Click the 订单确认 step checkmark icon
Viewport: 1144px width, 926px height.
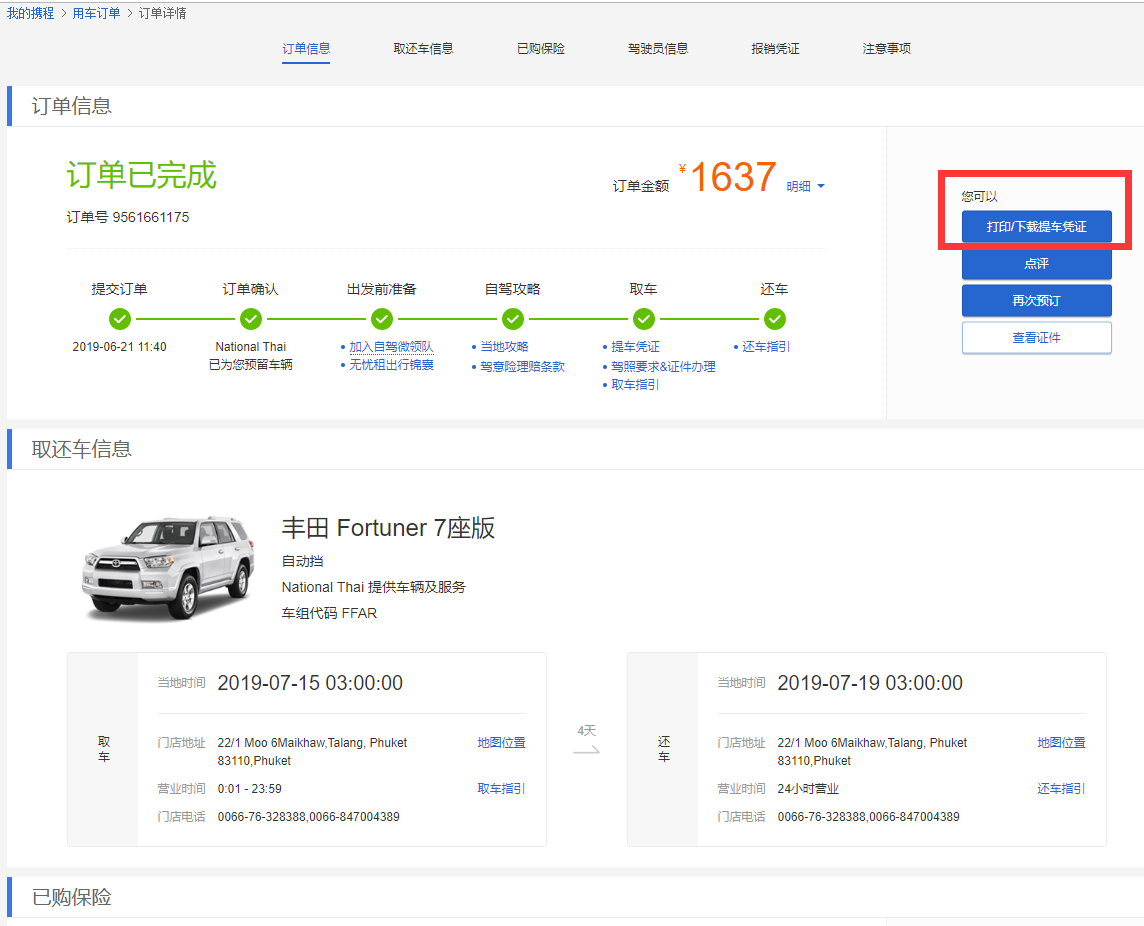(251, 319)
